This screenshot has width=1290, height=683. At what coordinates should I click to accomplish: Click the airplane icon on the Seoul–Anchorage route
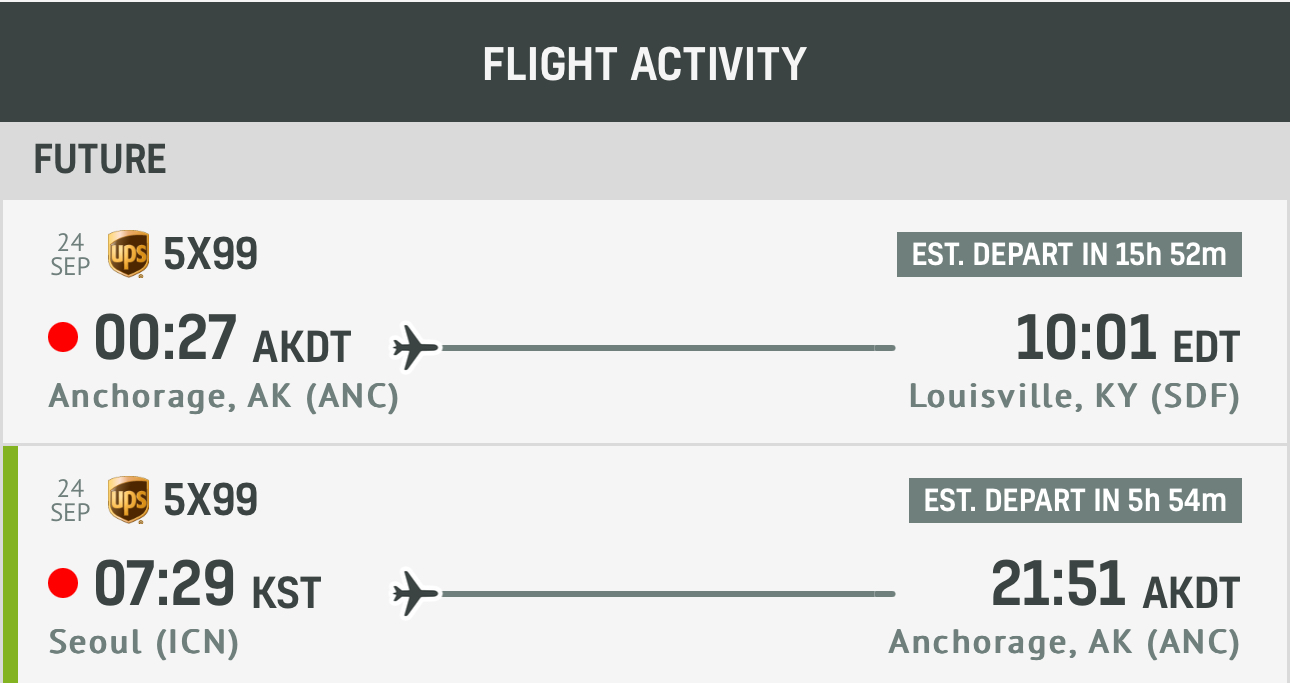pyautogui.click(x=415, y=594)
